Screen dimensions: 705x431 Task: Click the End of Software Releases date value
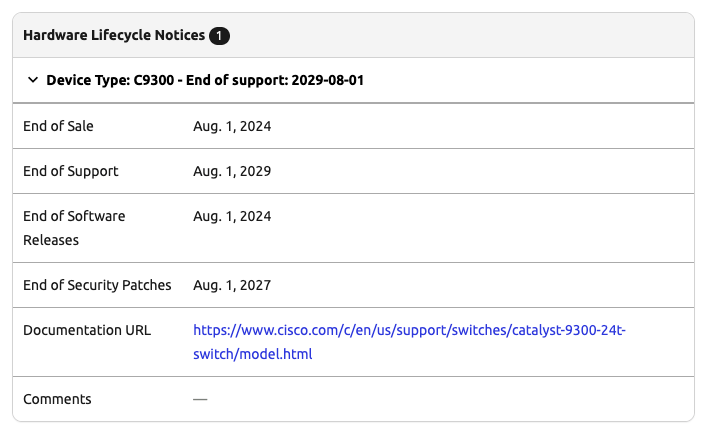[x=232, y=216]
